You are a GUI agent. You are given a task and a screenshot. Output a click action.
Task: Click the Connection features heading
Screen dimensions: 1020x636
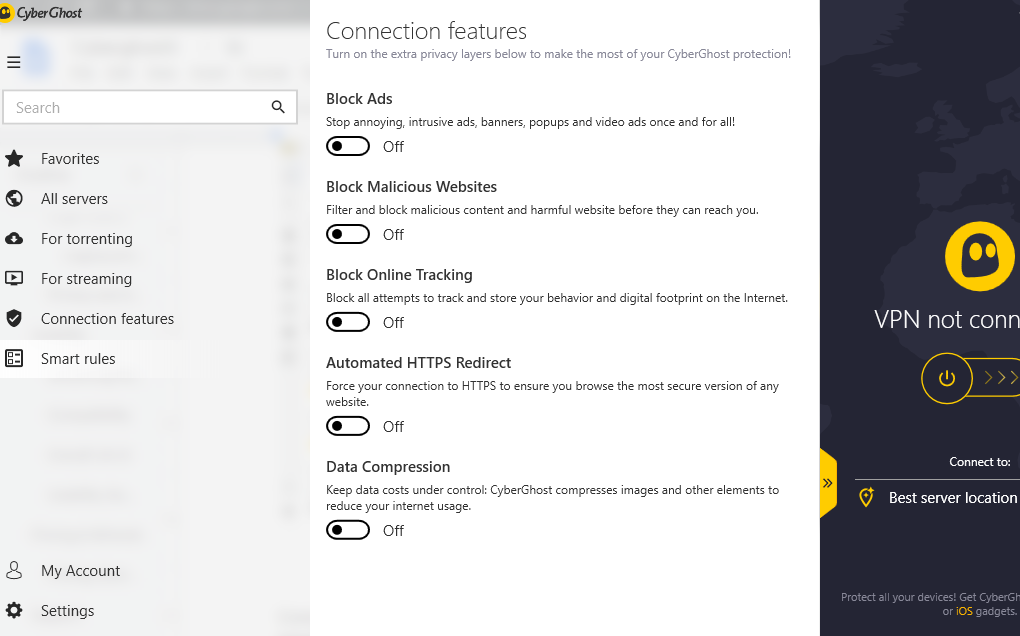[x=426, y=31]
